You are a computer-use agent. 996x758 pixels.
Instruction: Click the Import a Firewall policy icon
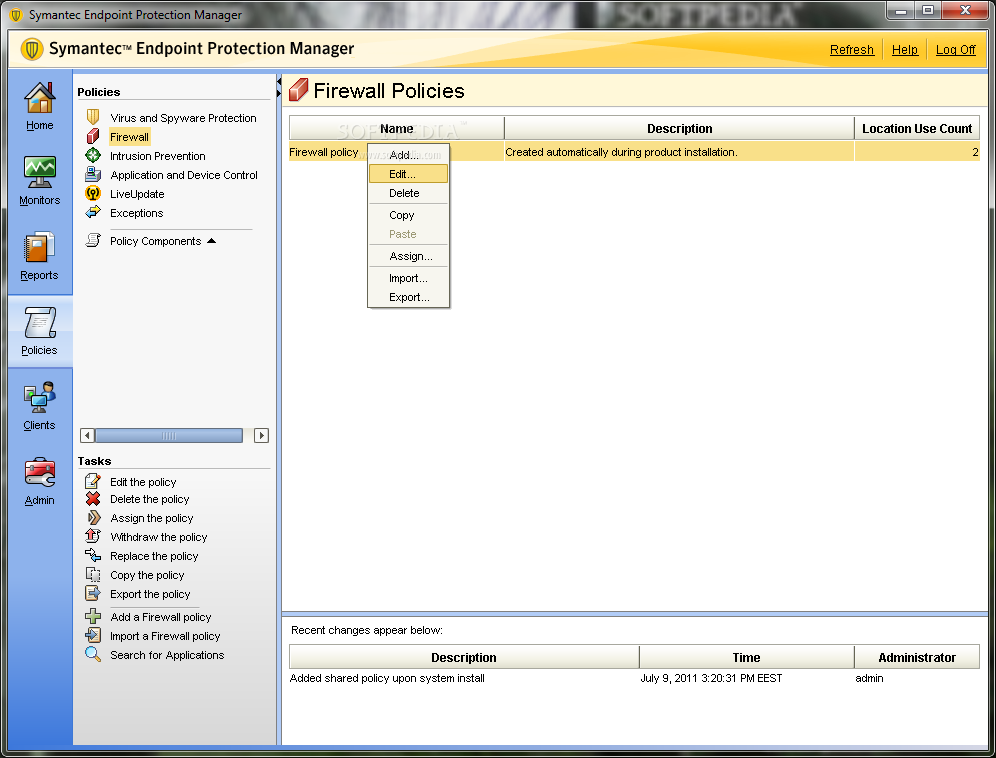[x=93, y=635]
